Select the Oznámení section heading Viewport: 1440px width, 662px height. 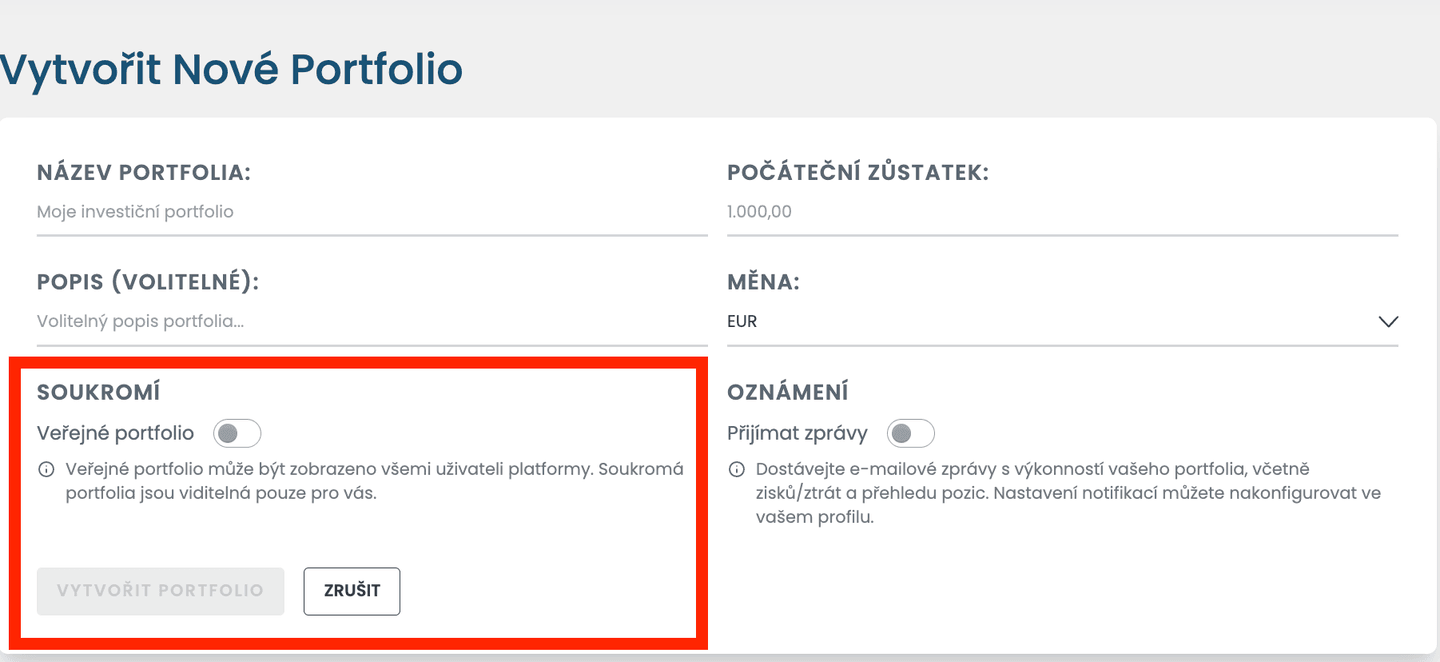coord(788,392)
